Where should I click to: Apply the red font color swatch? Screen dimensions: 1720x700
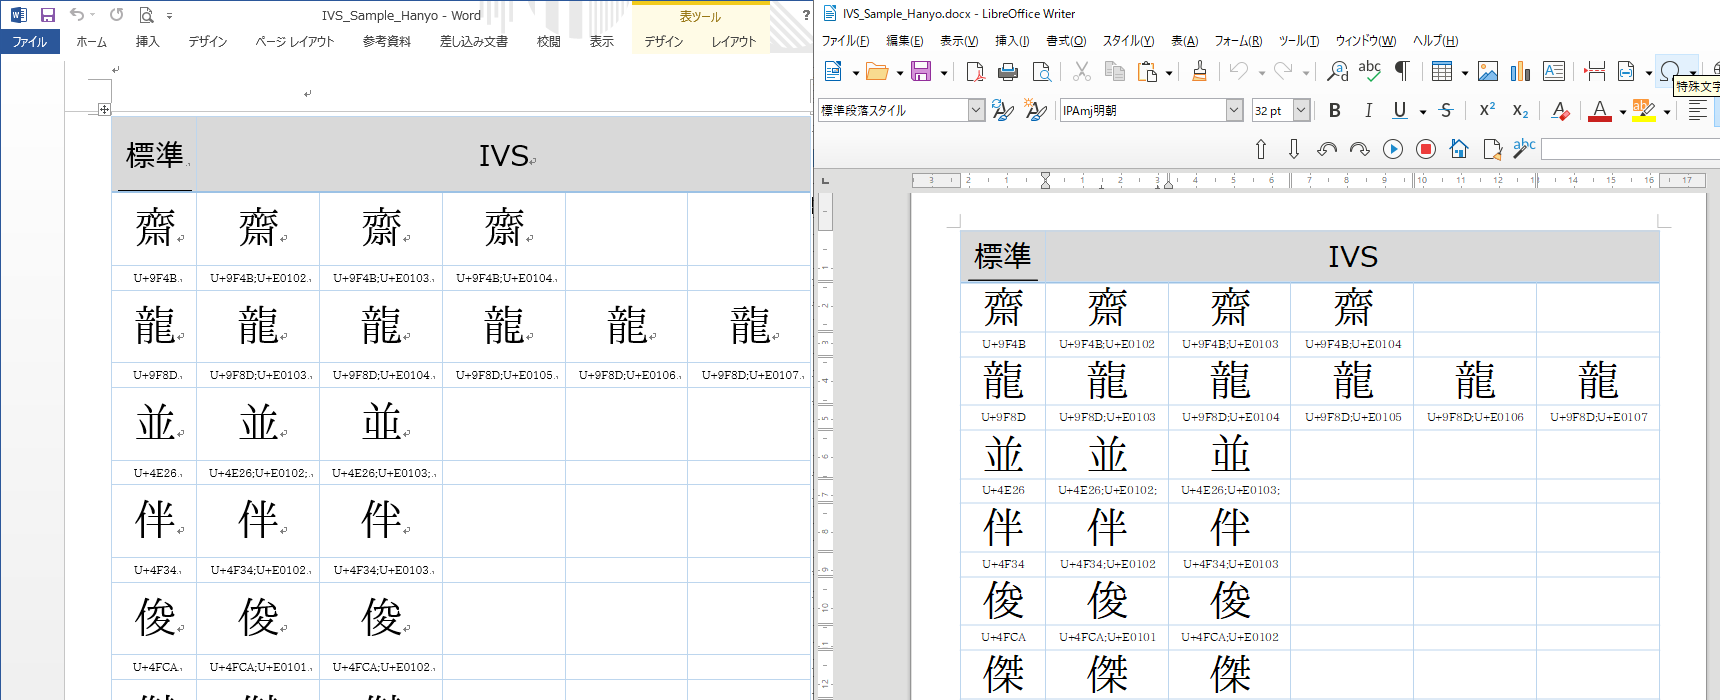coord(1600,110)
